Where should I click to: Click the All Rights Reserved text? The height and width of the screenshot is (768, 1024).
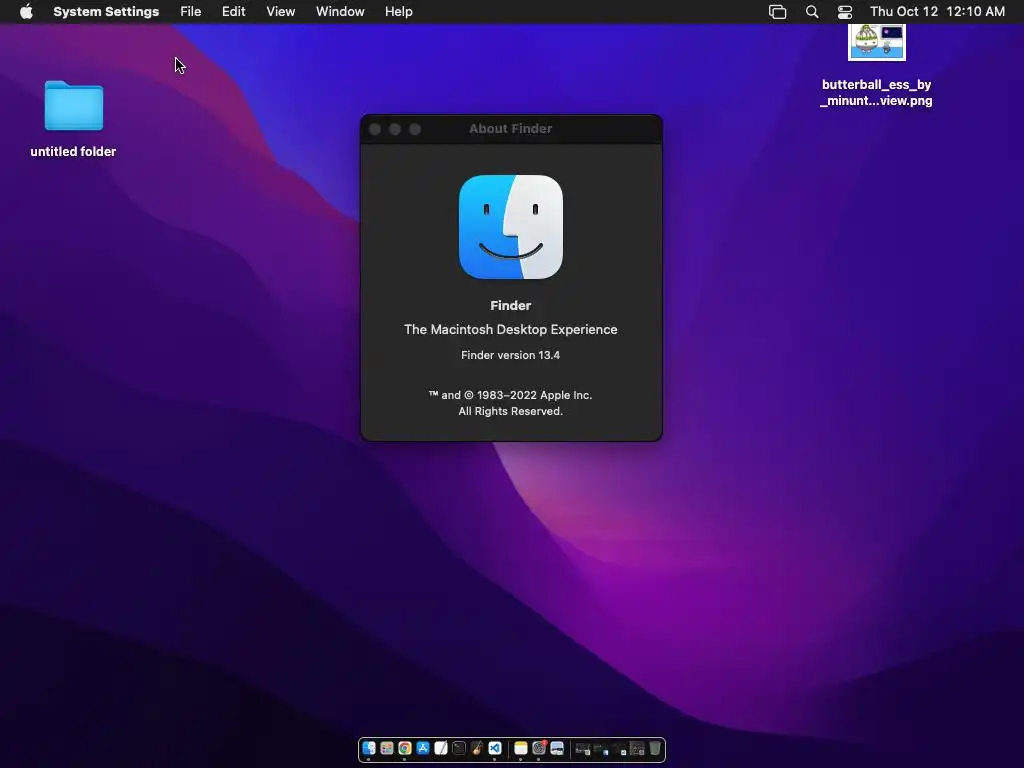click(x=510, y=411)
